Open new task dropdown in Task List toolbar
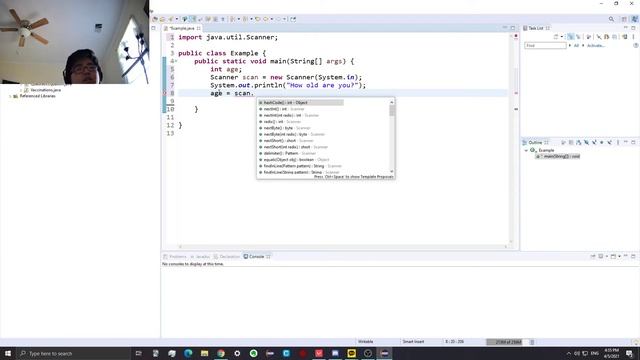 [562, 37]
